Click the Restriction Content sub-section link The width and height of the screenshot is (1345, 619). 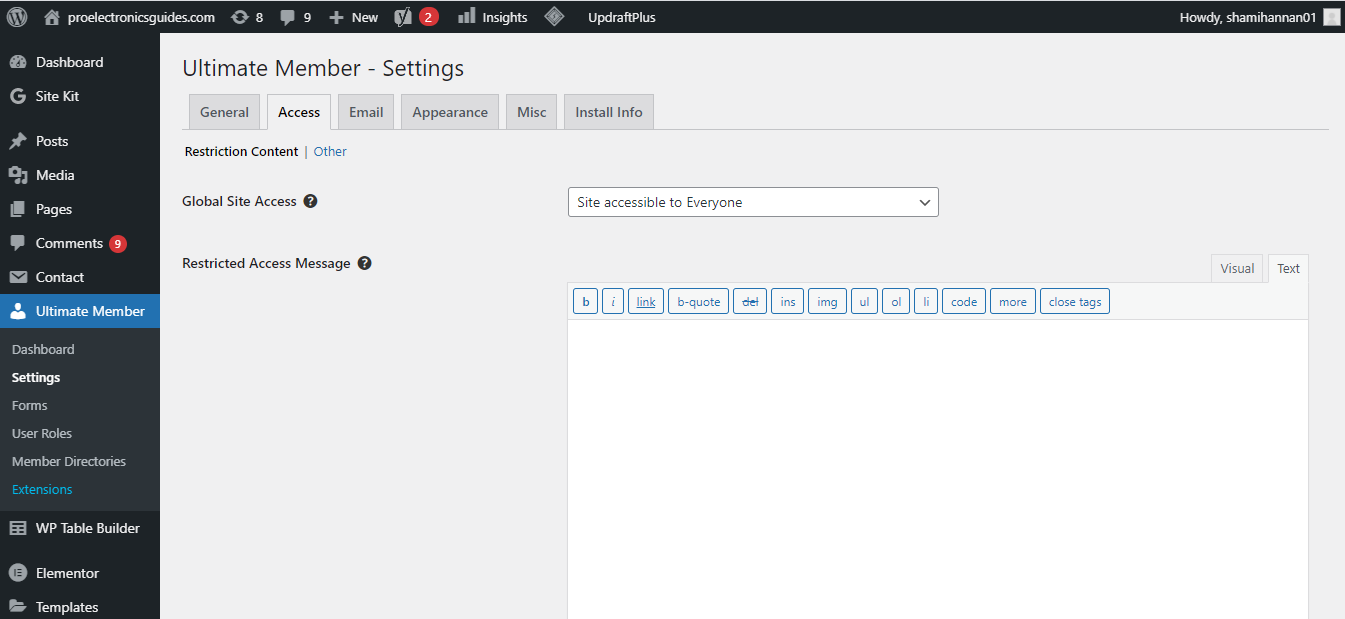click(241, 152)
